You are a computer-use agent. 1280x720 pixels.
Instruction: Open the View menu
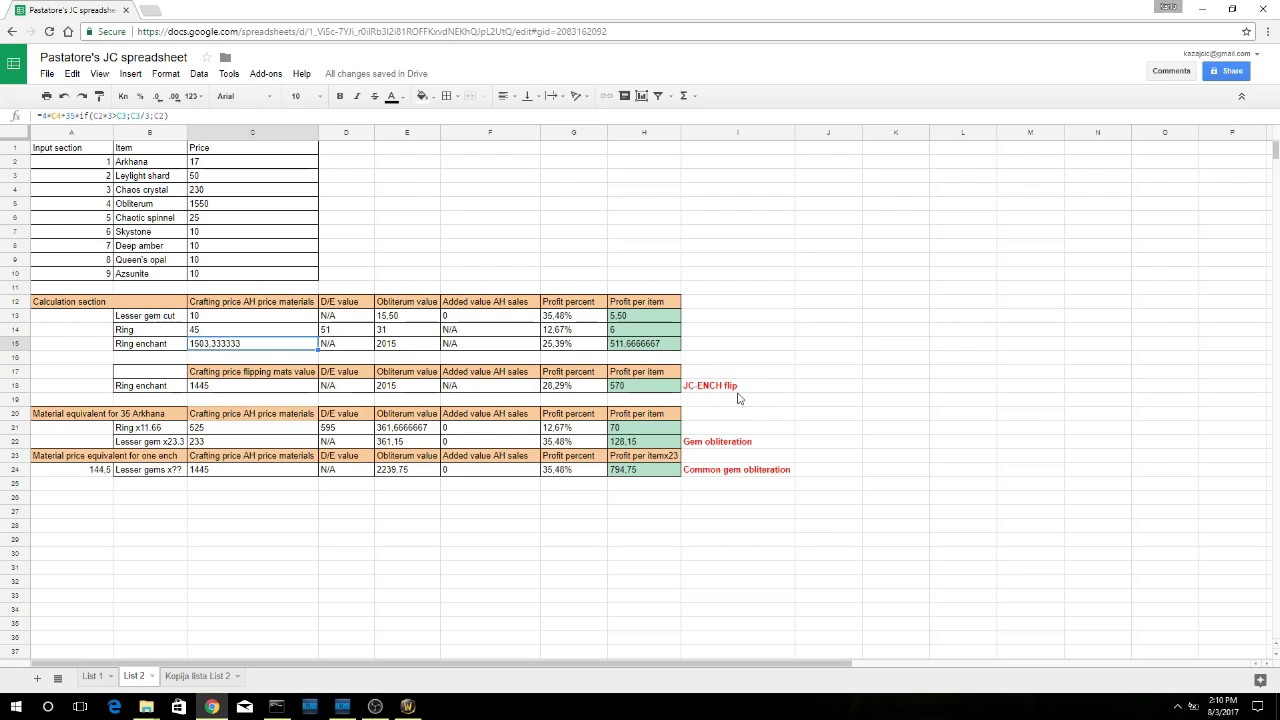99,74
